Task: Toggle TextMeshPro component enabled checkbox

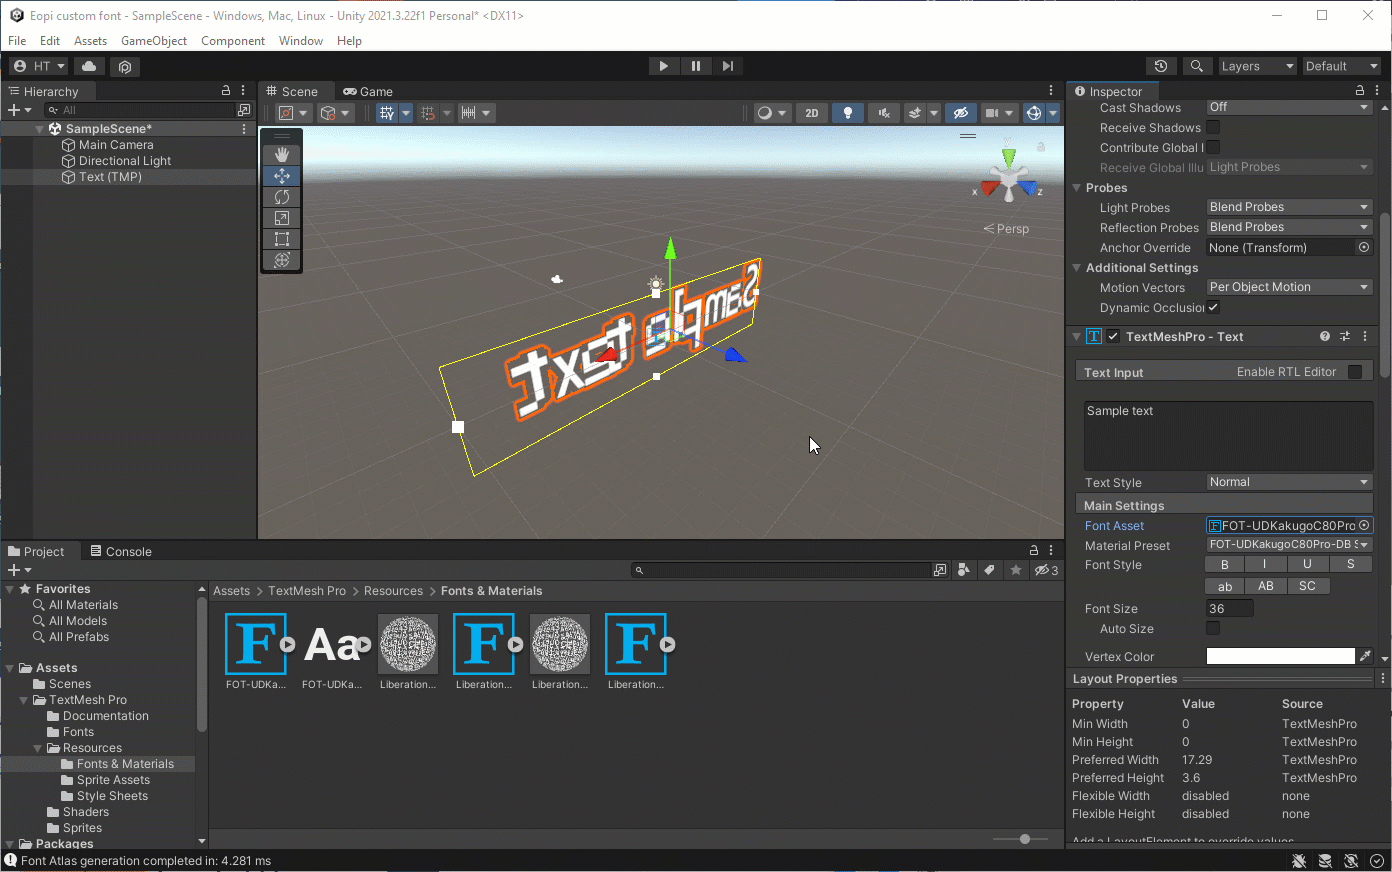Action: [x=1113, y=337]
